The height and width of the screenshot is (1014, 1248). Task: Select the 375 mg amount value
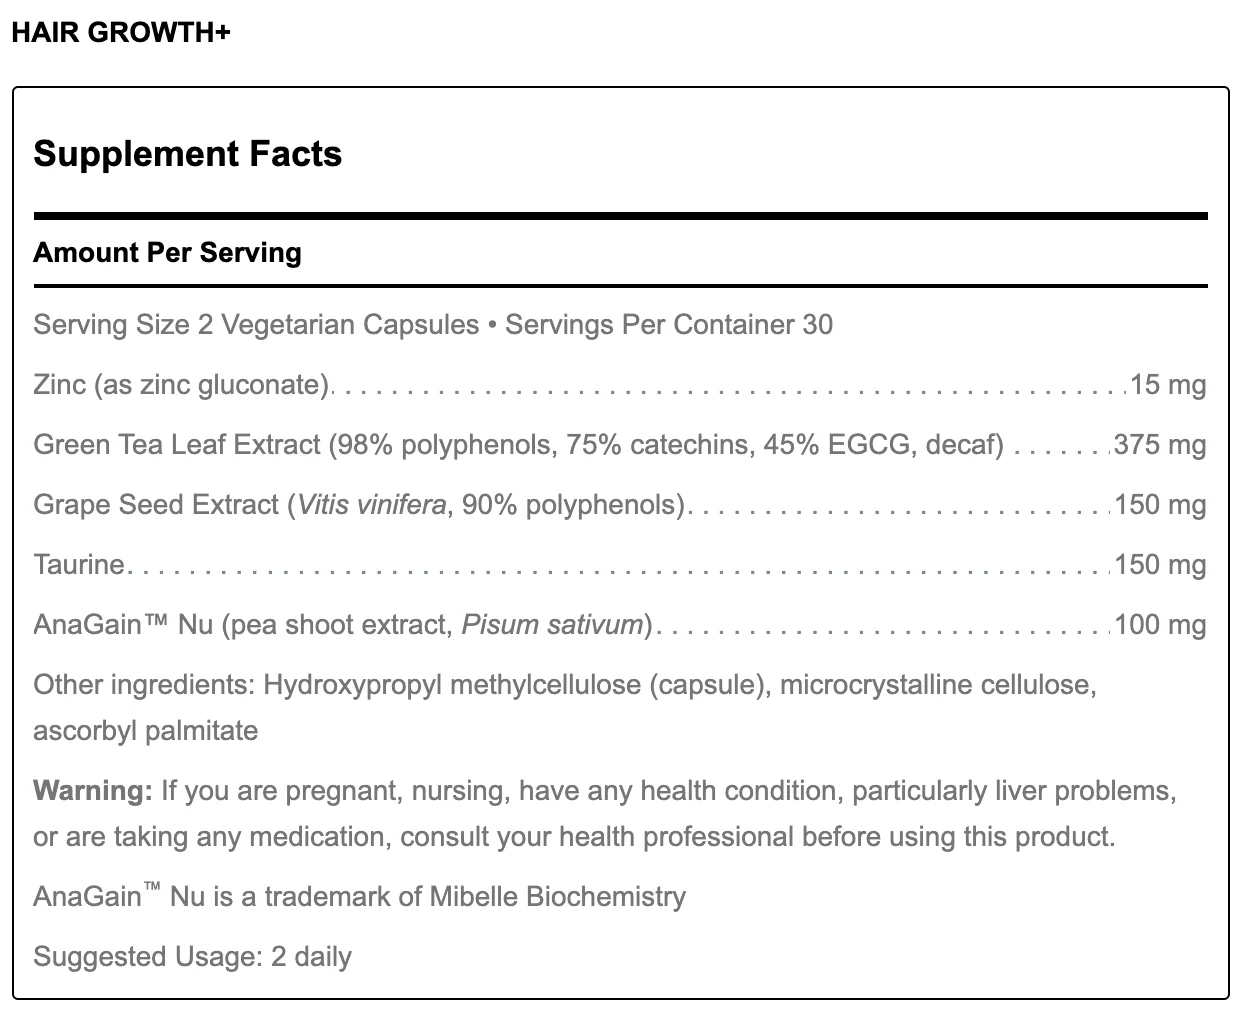pyautogui.click(x=1160, y=445)
